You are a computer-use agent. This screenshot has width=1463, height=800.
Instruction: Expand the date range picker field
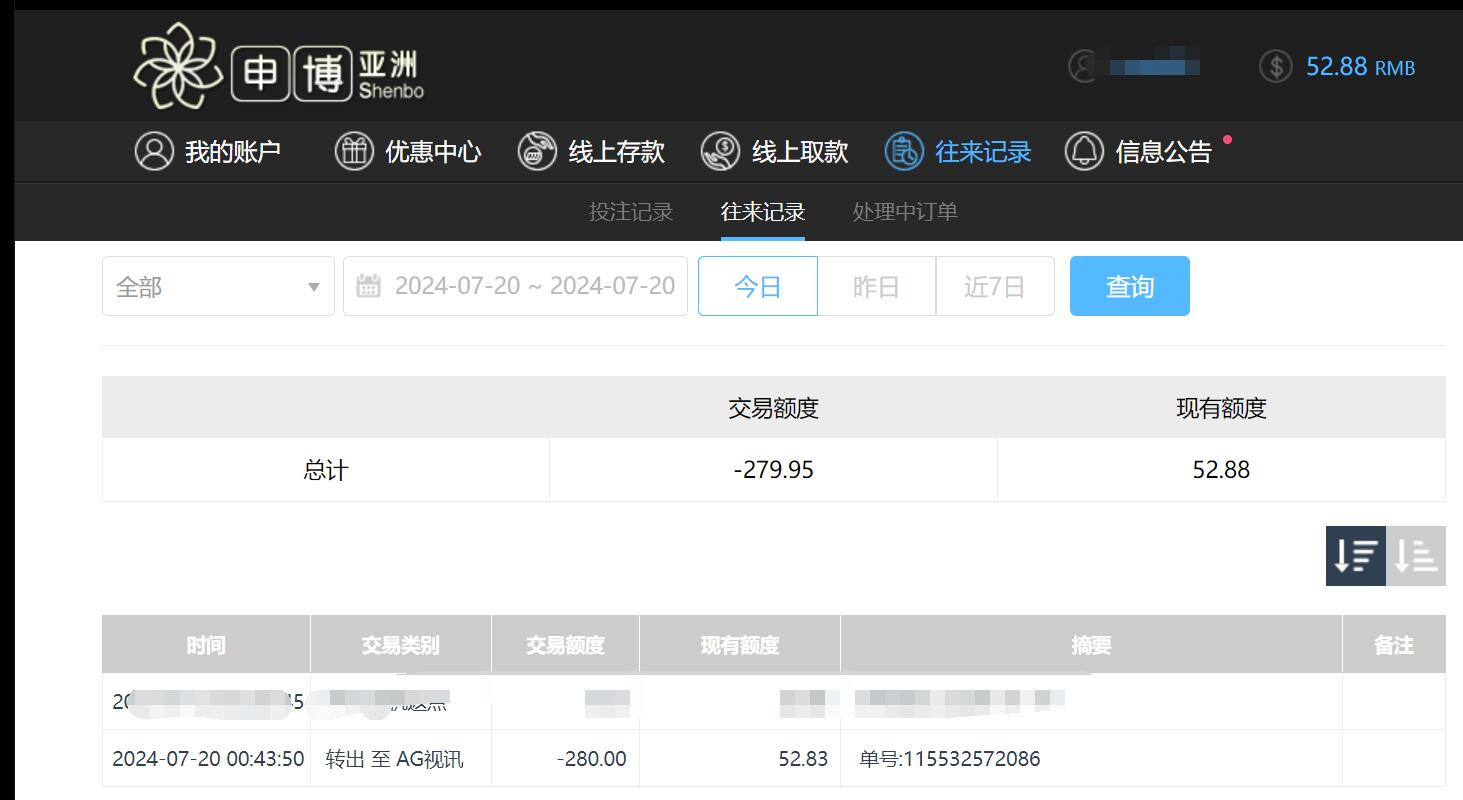(515, 285)
